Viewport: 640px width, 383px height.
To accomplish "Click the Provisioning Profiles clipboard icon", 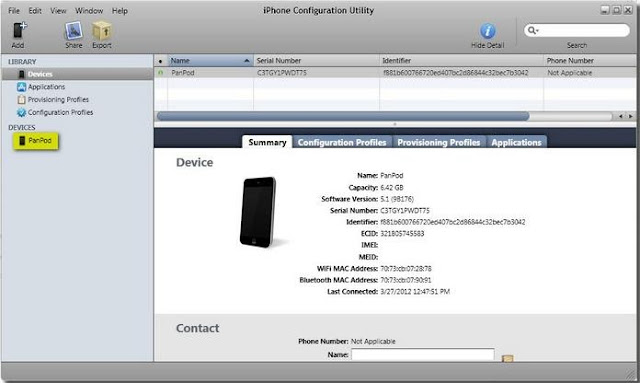I will coord(21,100).
